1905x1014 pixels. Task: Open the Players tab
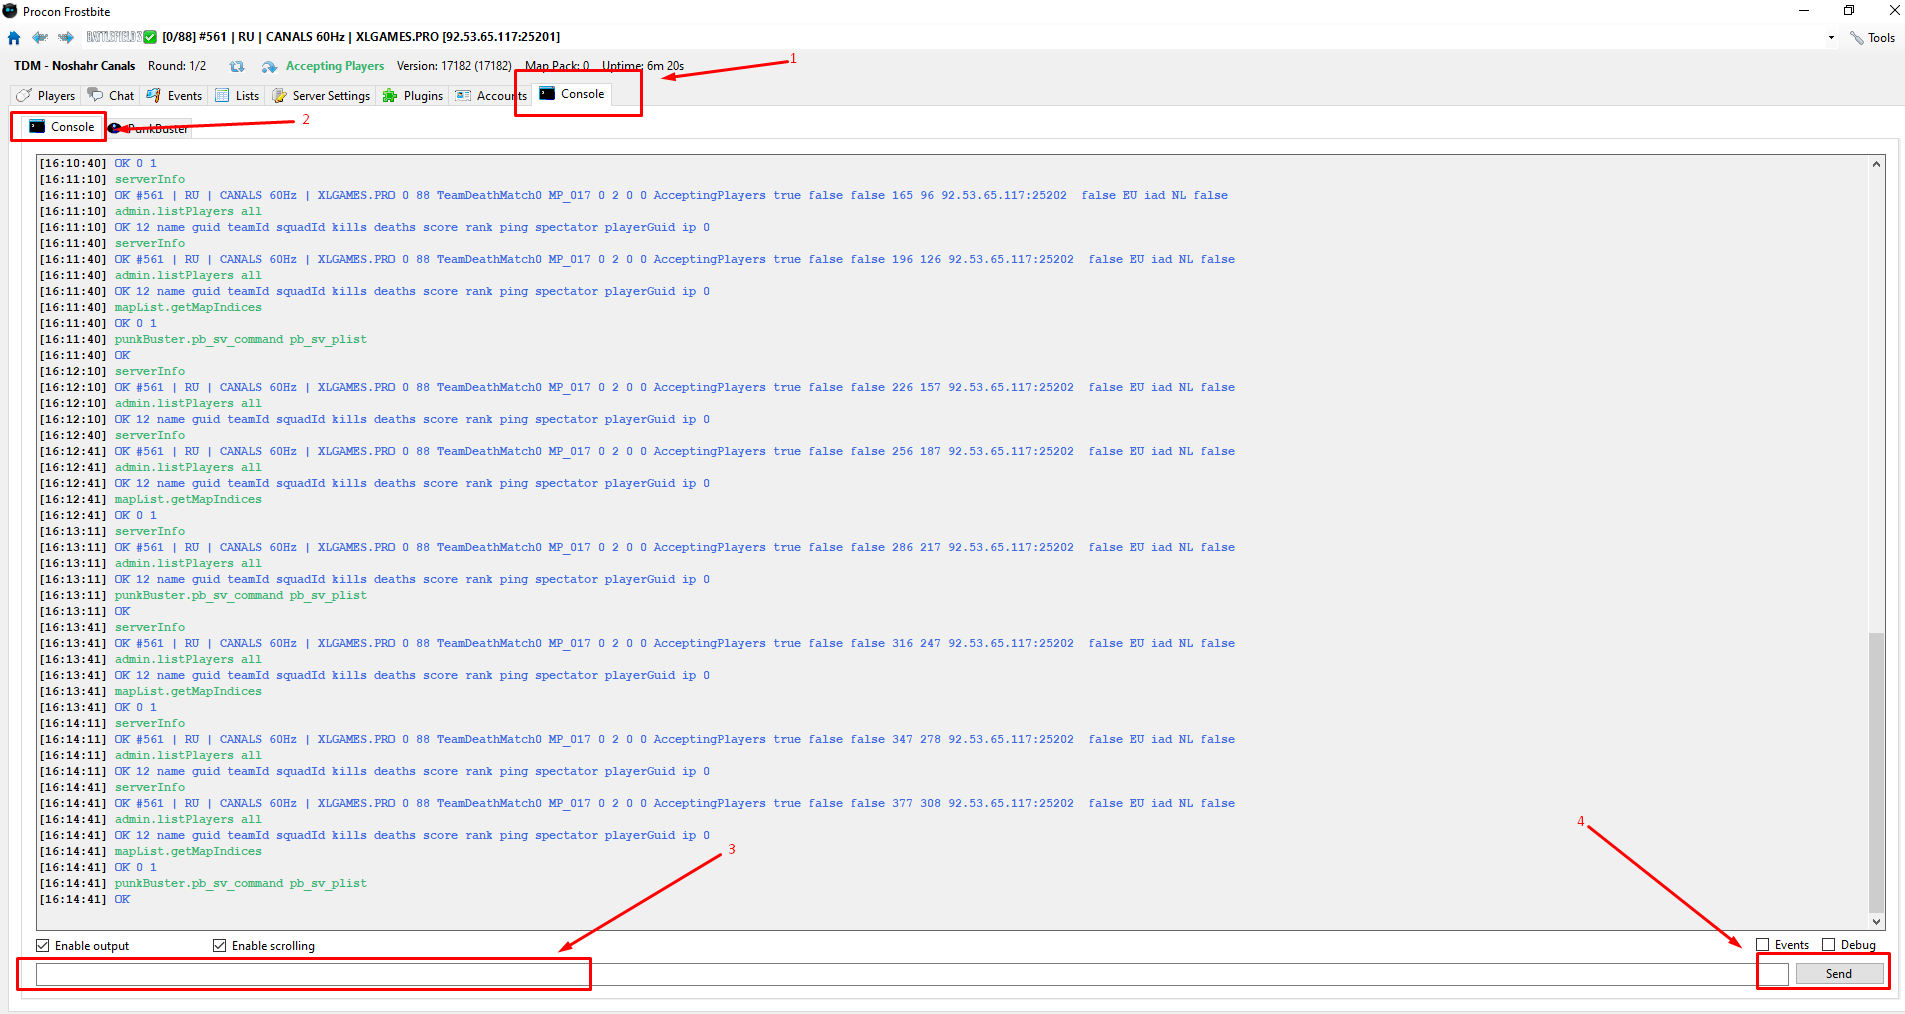point(46,96)
